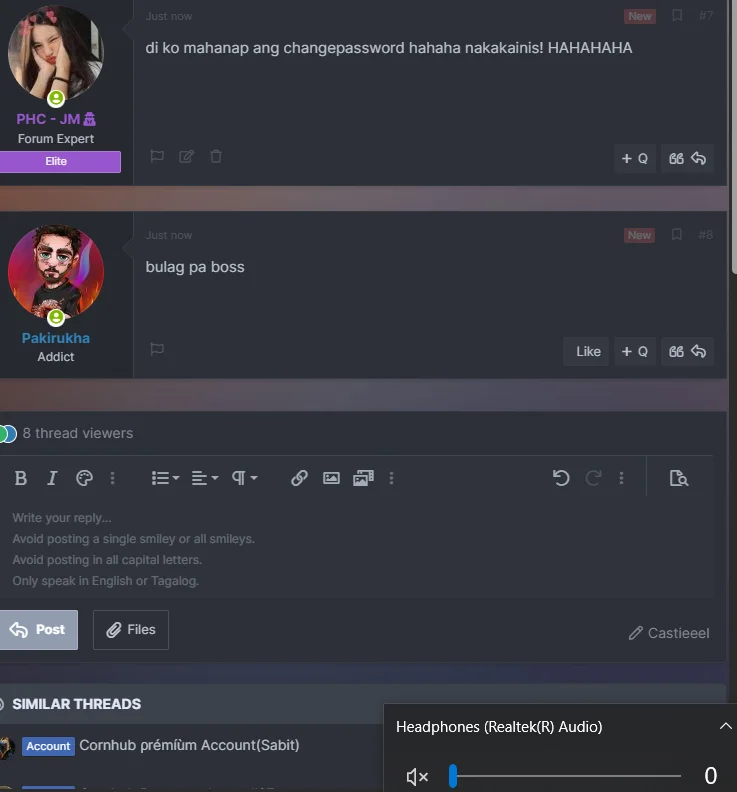Open the list dropdown in editor toolbar
The image size is (737, 792).
[x=165, y=478]
